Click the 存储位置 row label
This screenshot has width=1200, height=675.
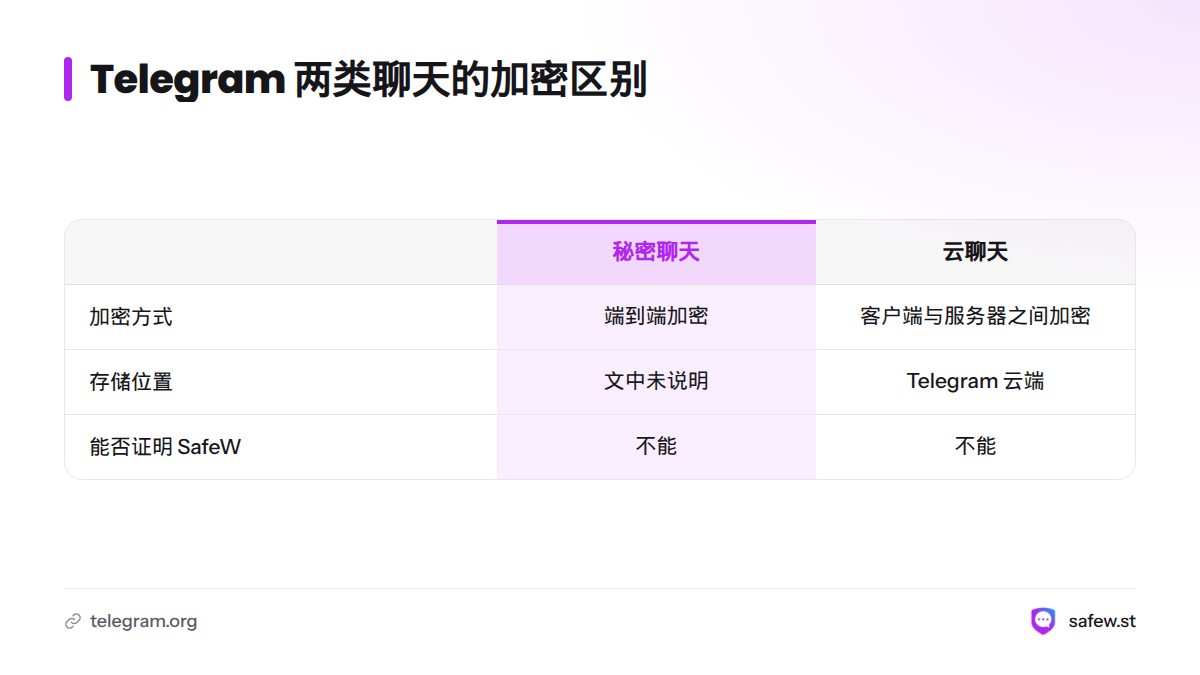coord(131,382)
